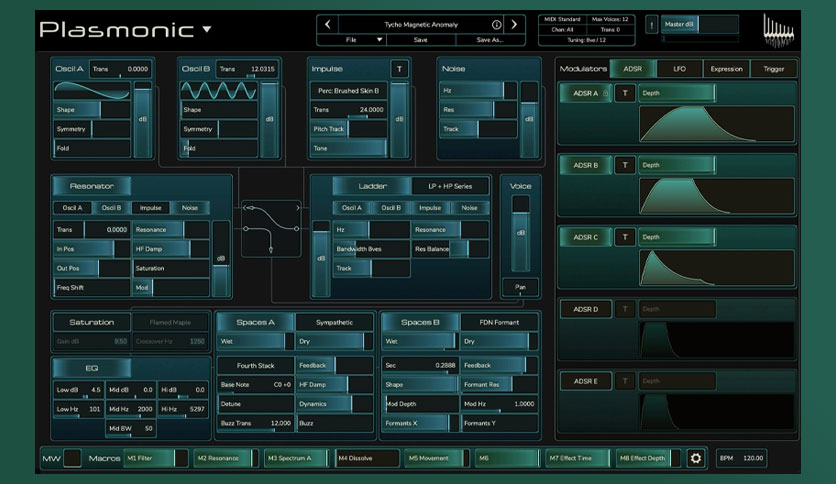This screenshot has height=484, width=836.
Task: Click the waveform logo icon at top right
Action: pos(778,31)
